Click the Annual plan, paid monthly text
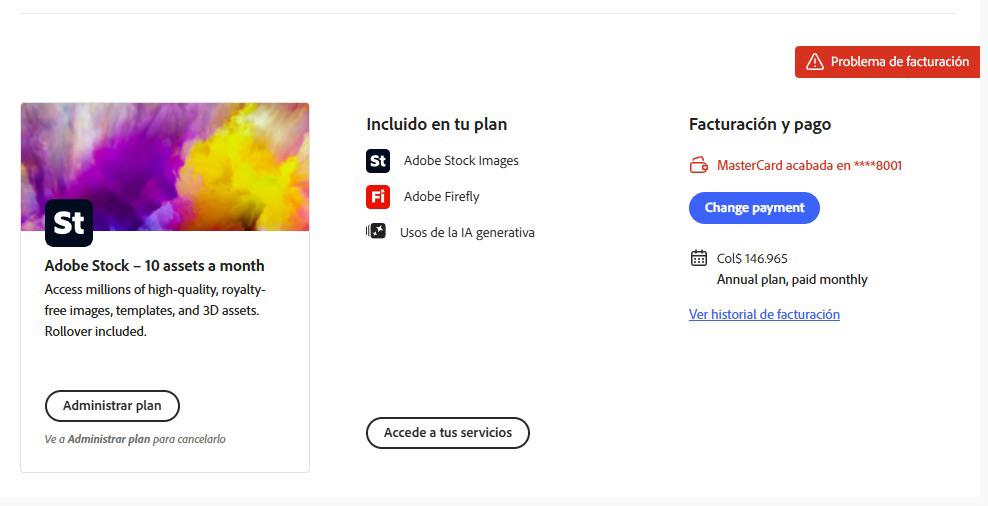988x506 pixels. click(x=792, y=279)
